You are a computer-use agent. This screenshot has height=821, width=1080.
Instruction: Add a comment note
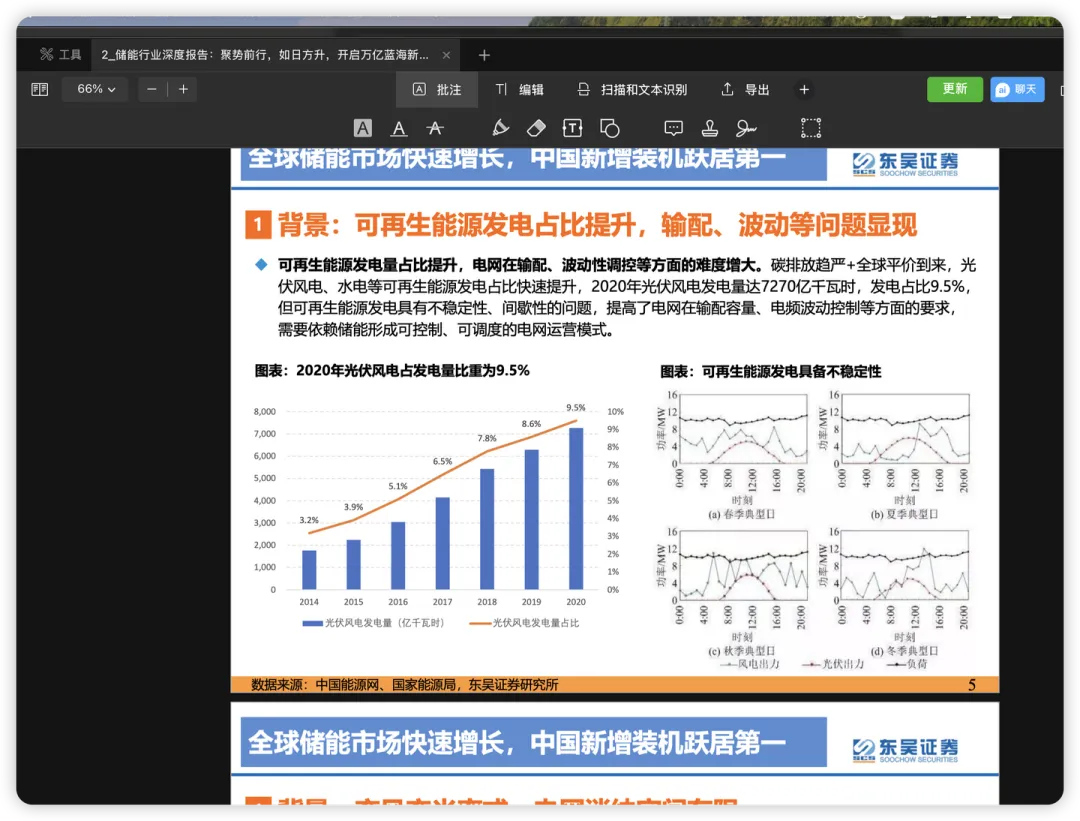point(674,128)
